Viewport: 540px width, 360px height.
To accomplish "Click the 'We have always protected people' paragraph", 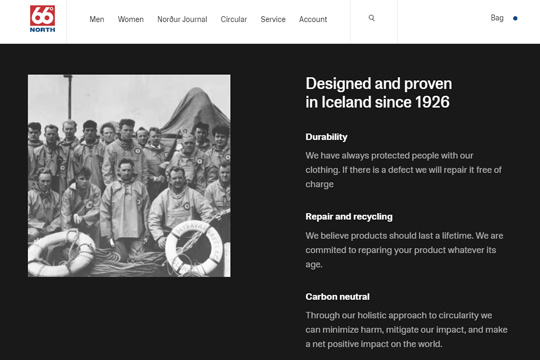I will (403, 170).
